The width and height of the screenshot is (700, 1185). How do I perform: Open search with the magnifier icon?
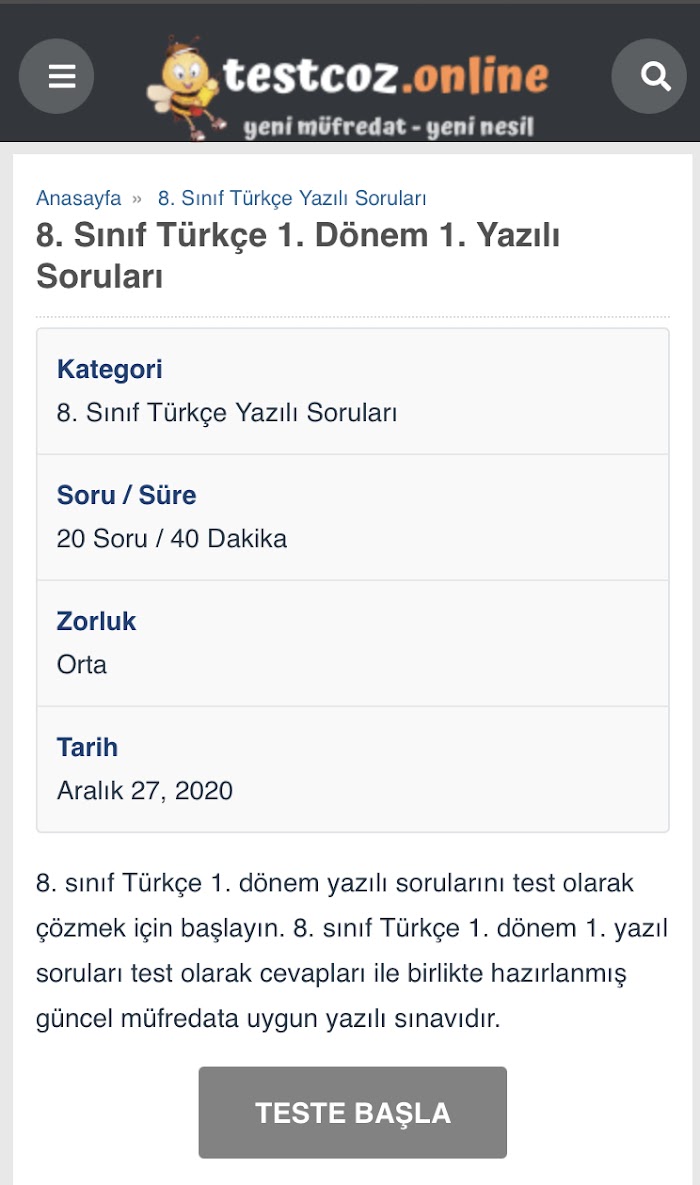coord(649,76)
